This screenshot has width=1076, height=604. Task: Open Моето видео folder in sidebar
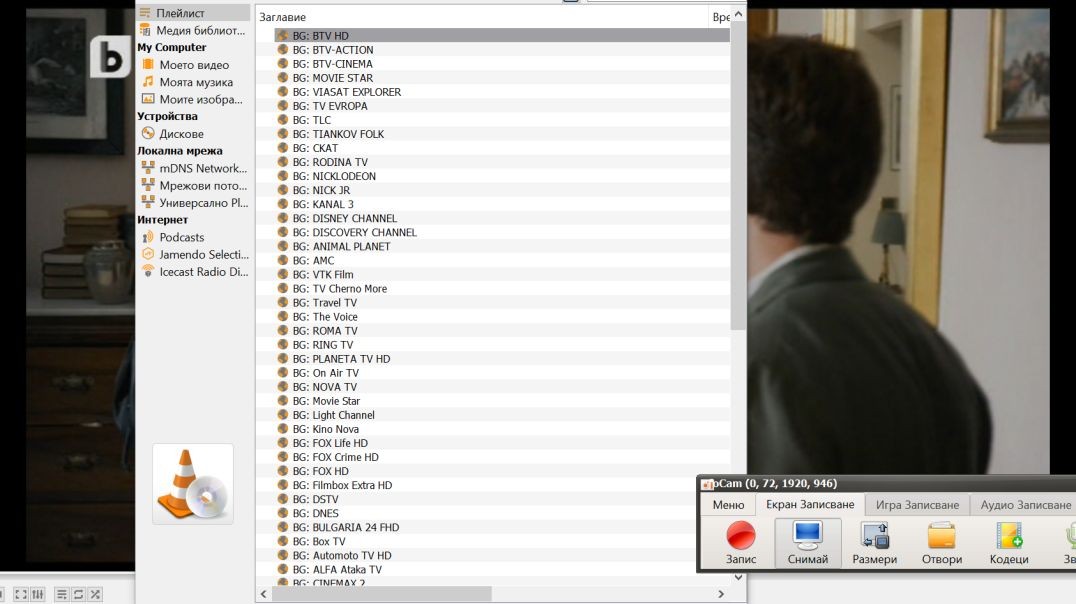pyautogui.click(x=194, y=65)
